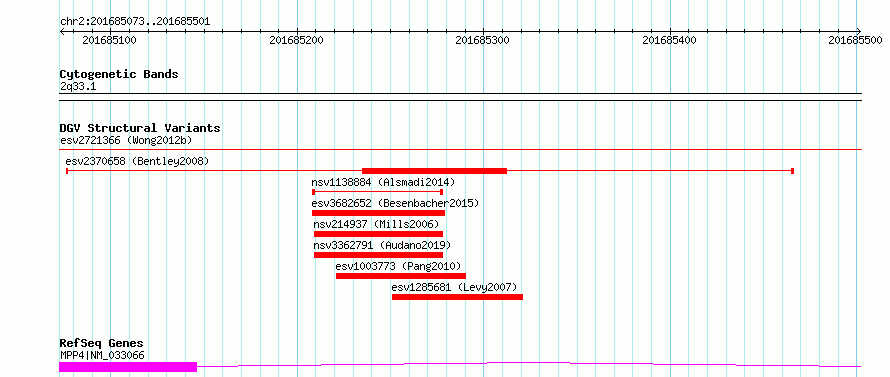Click ruler position 201685500

855,41
